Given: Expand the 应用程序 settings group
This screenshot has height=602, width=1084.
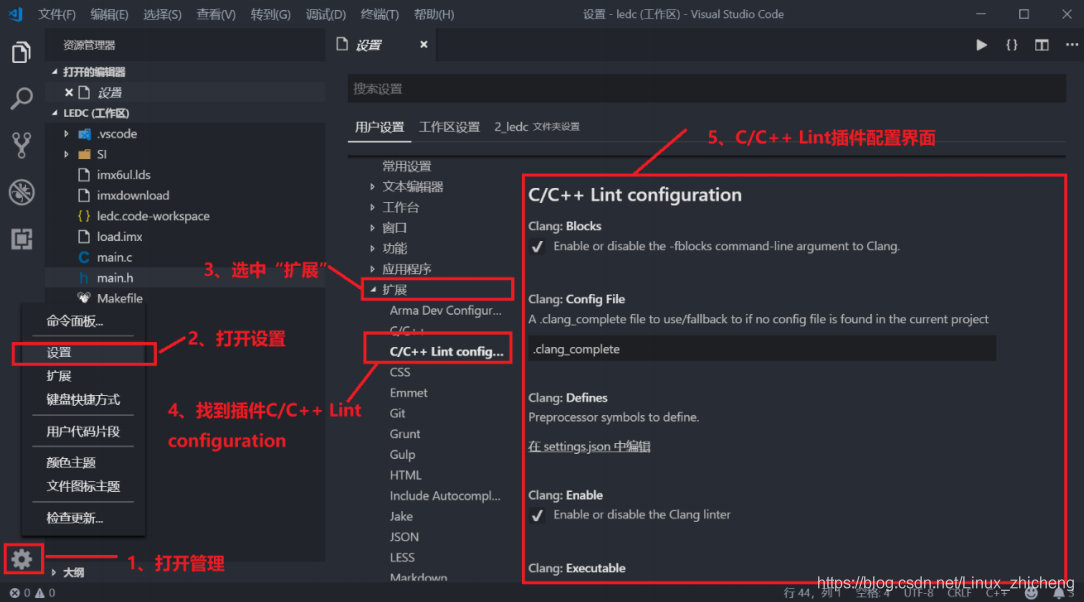Looking at the screenshot, I should pos(373,269).
